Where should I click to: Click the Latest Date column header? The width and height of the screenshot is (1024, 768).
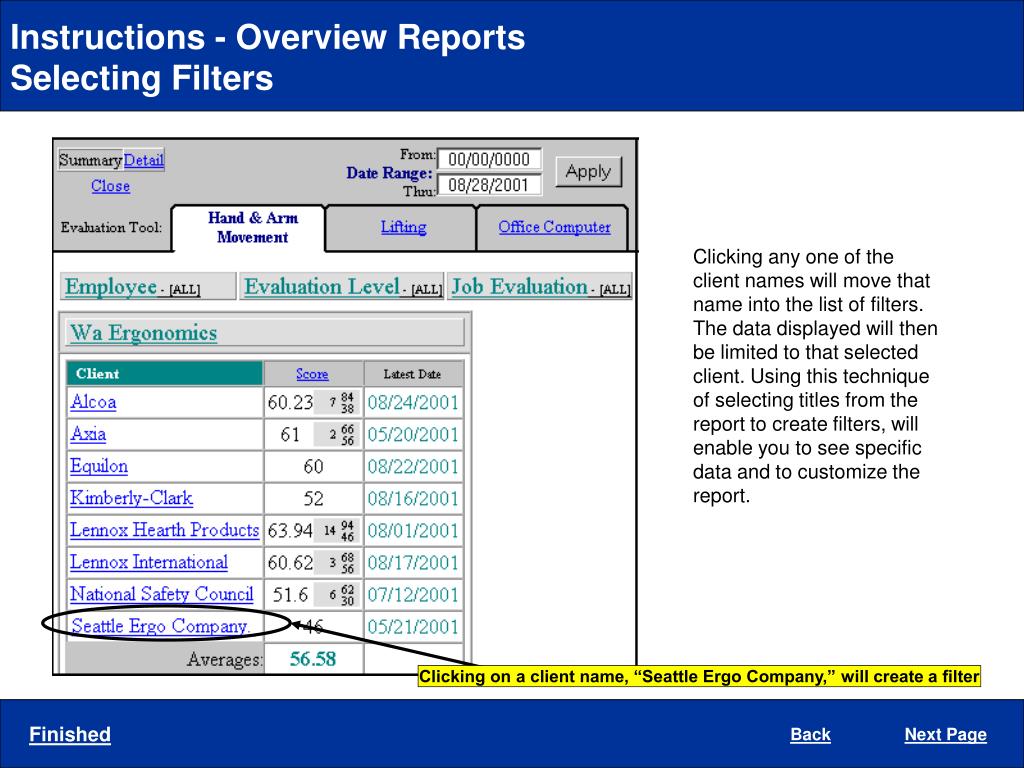click(x=412, y=374)
